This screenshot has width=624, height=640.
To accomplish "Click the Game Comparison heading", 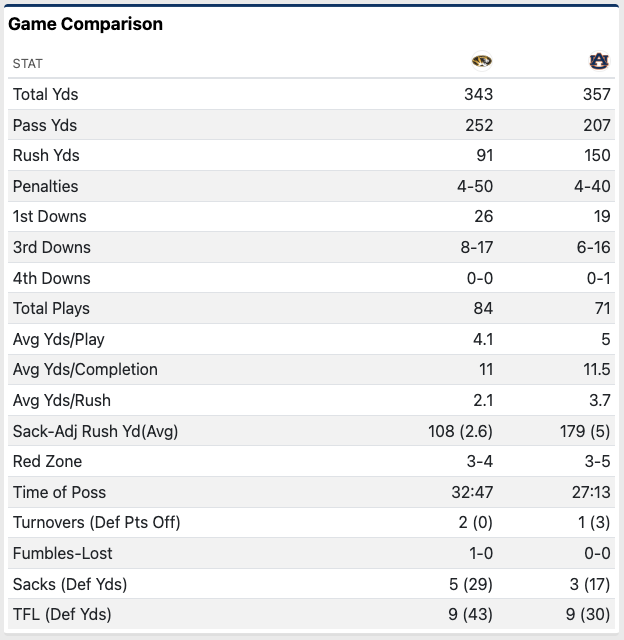I will [x=85, y=24].
